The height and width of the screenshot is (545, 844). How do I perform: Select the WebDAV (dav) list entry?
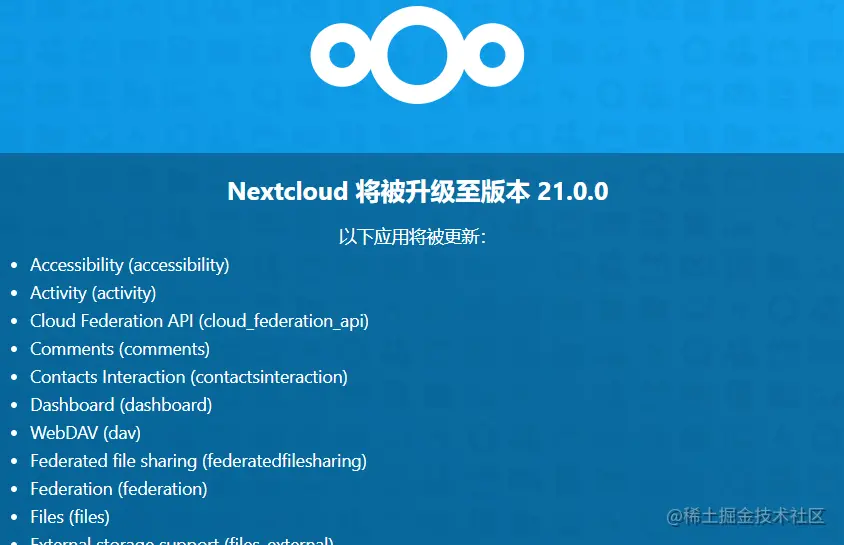click(86, 433)
